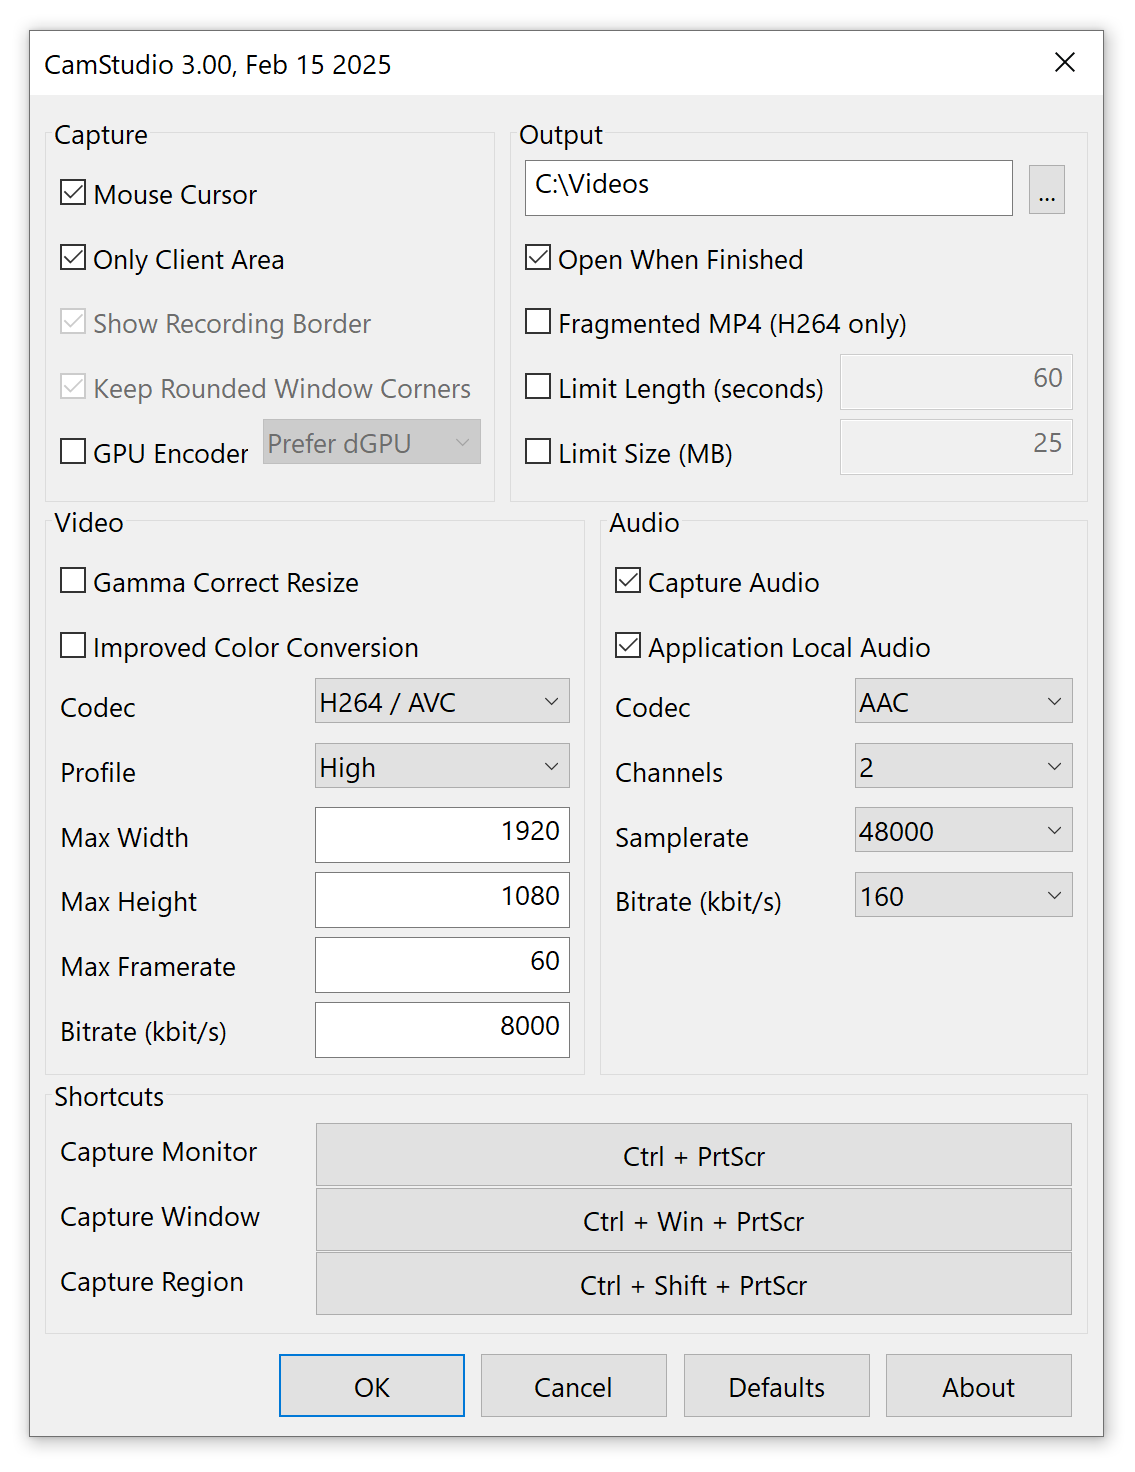Open the video Codec H264 / AVC dropdown
The height and width of the screenshot is (1472, 1135).
442,702
